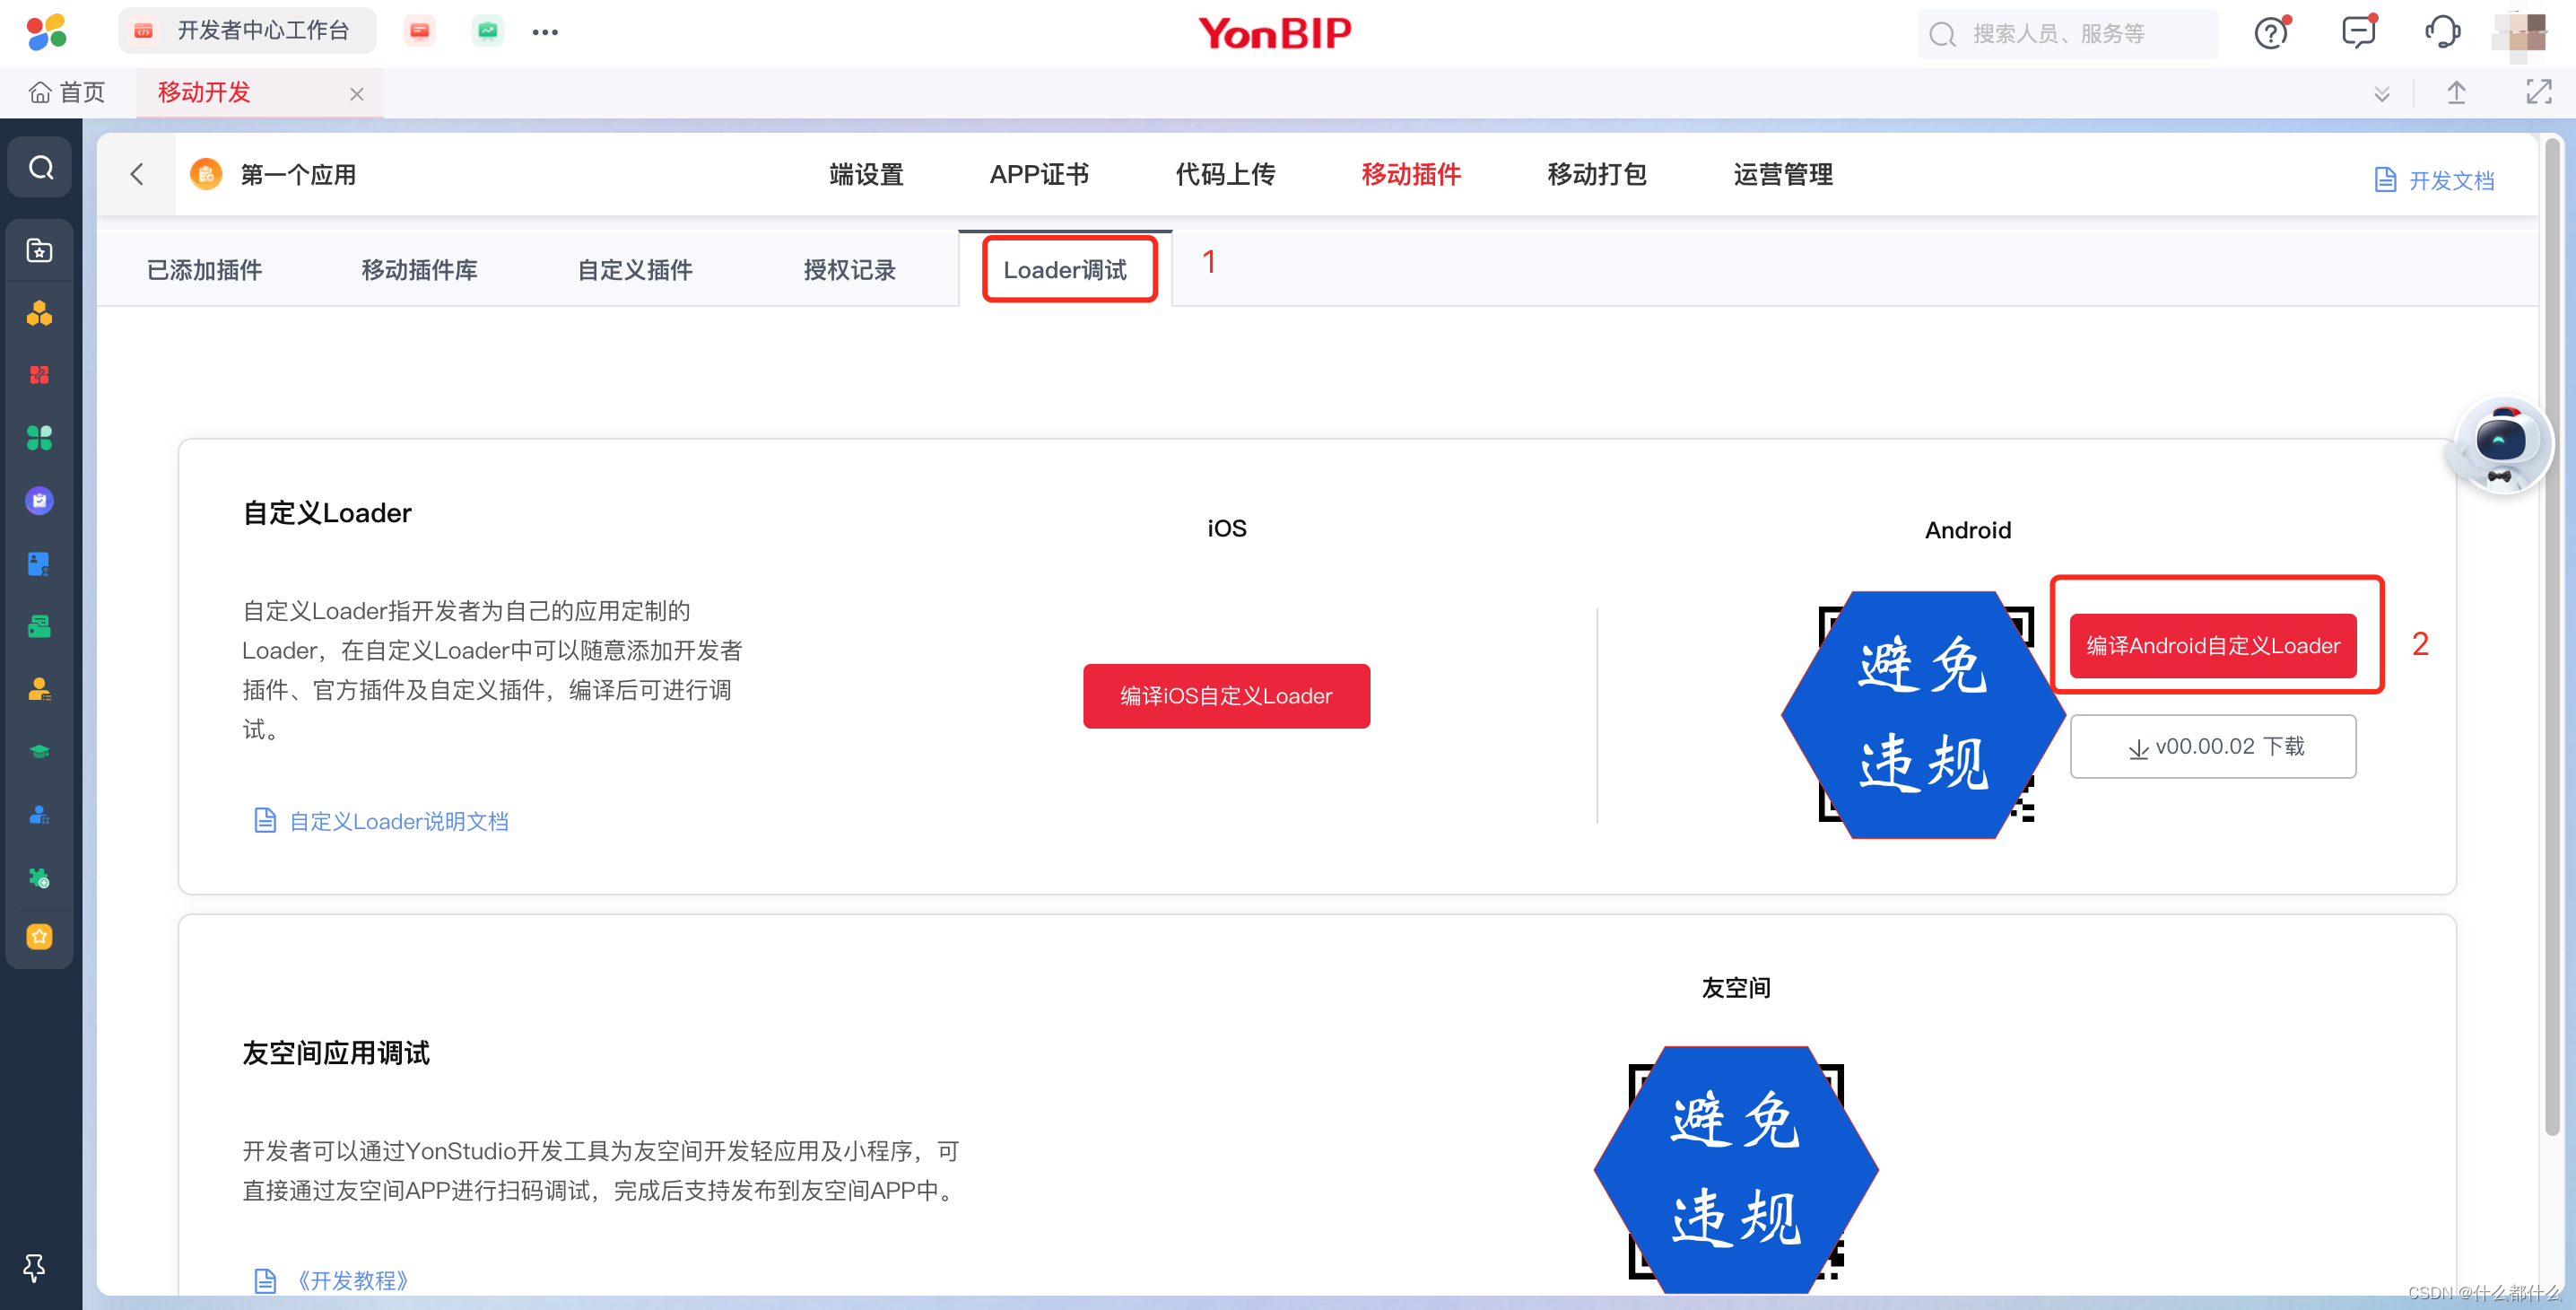Click the 编译iOS自定义Loader button
2576x1310 pixels.
[x=1226, y=696]
